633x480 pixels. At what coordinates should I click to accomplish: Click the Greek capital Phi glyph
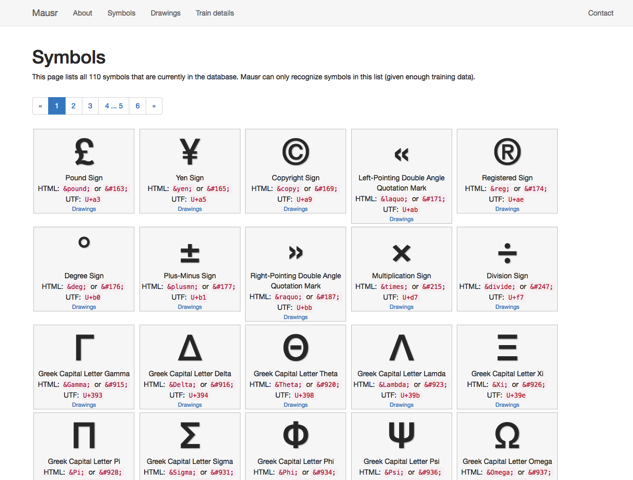296,435
